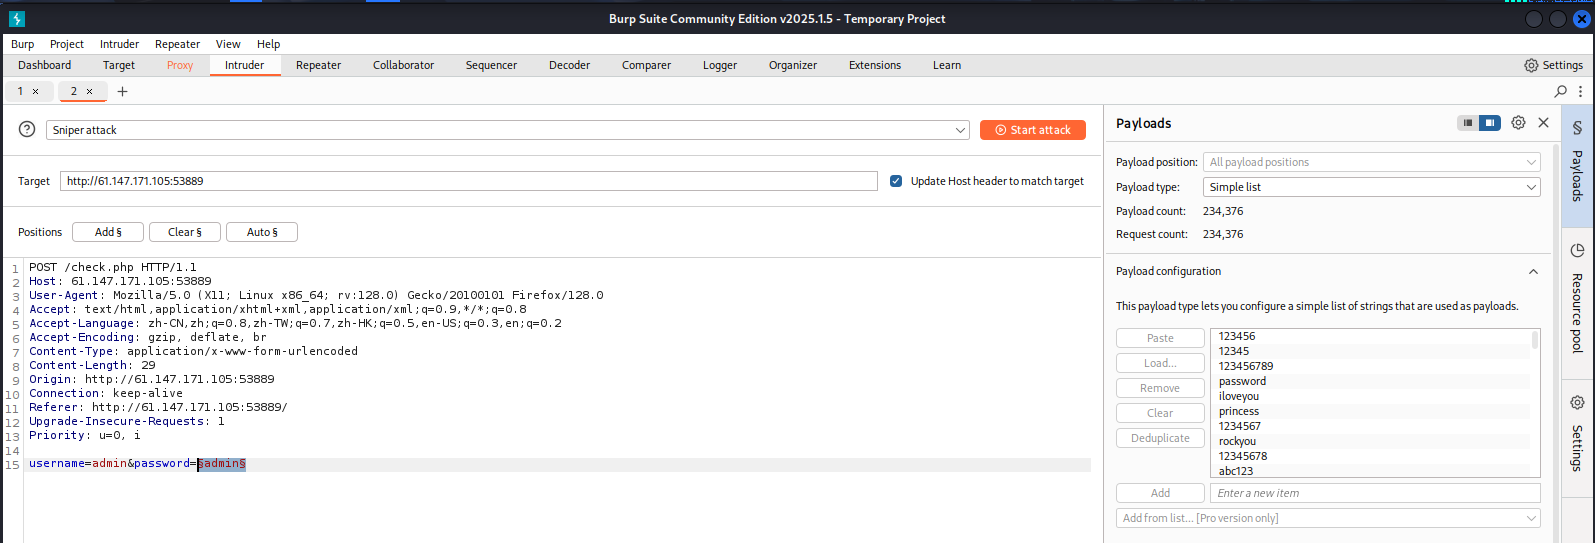This screenshot has height=543, width=1595.
Task: Switch to right panel layout icon
Action: pos(1490,123)
